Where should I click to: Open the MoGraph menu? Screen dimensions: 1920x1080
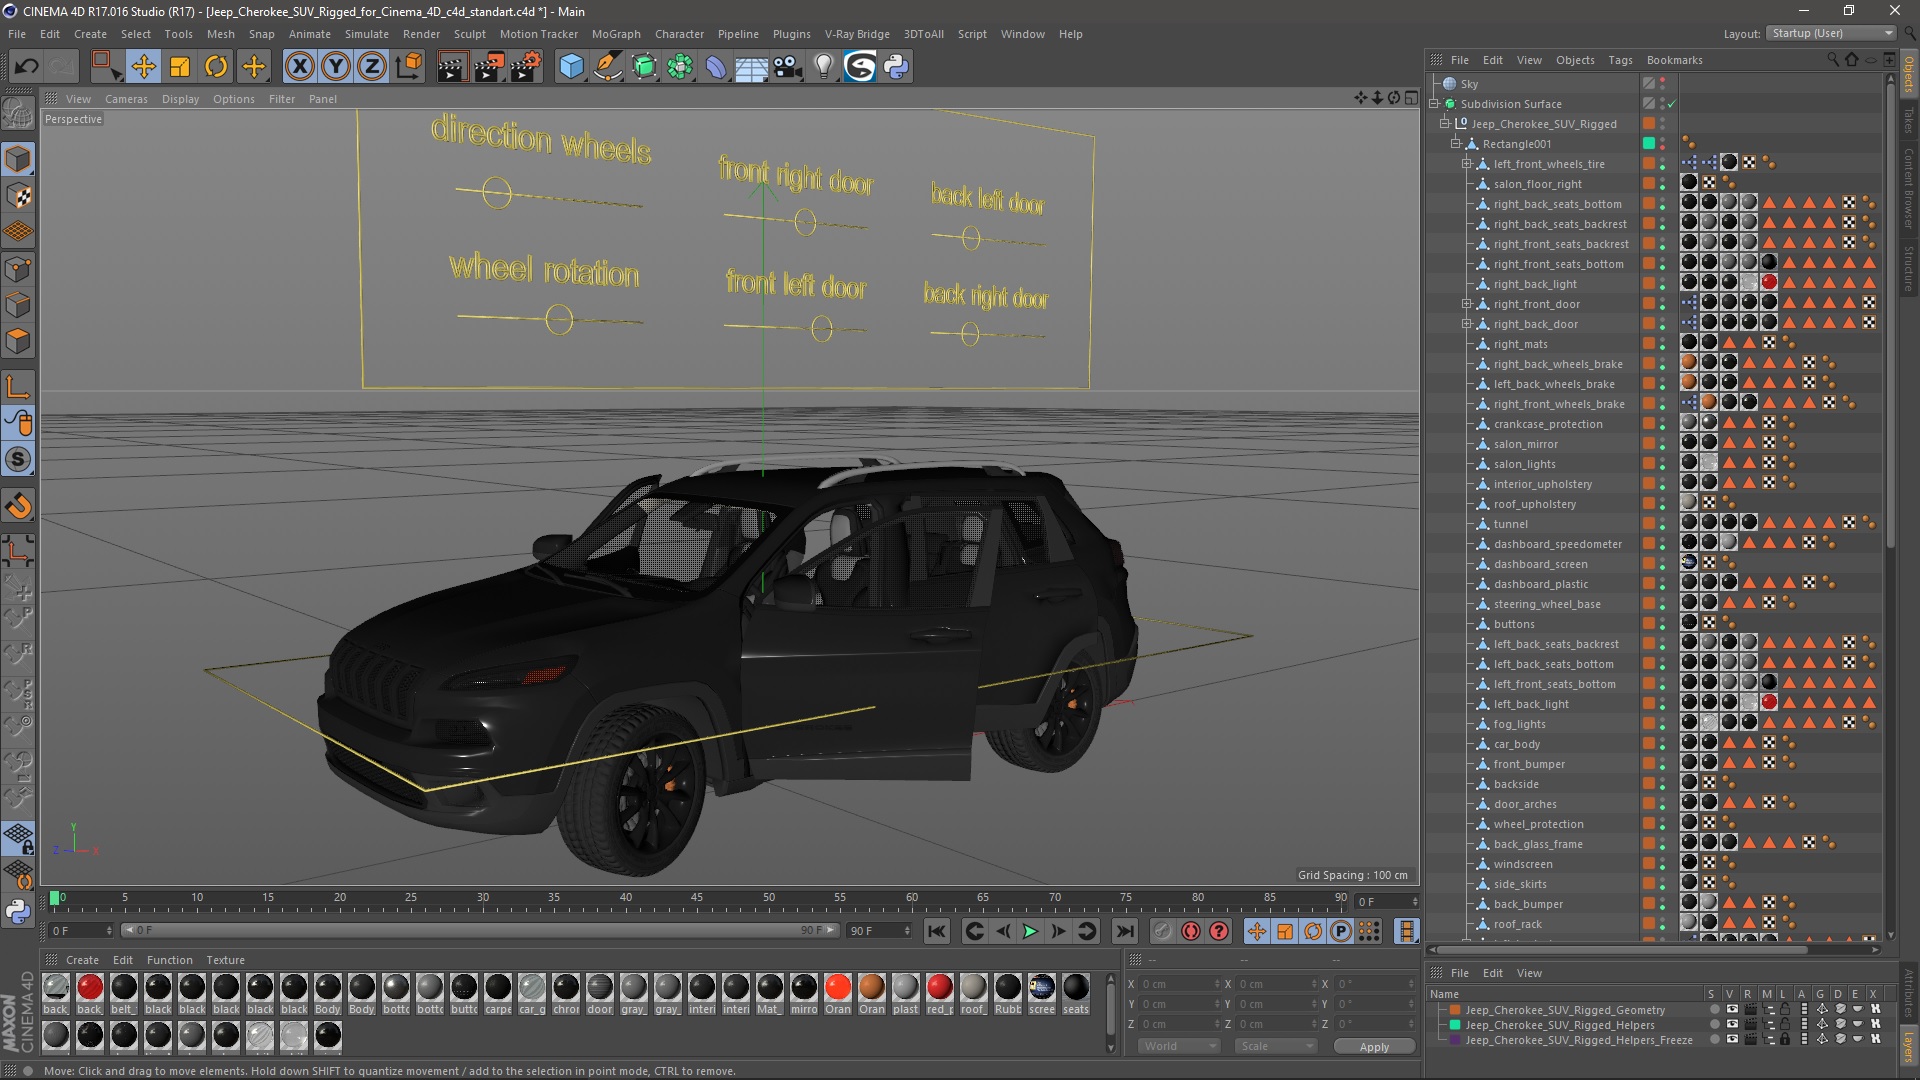(616, 33)
